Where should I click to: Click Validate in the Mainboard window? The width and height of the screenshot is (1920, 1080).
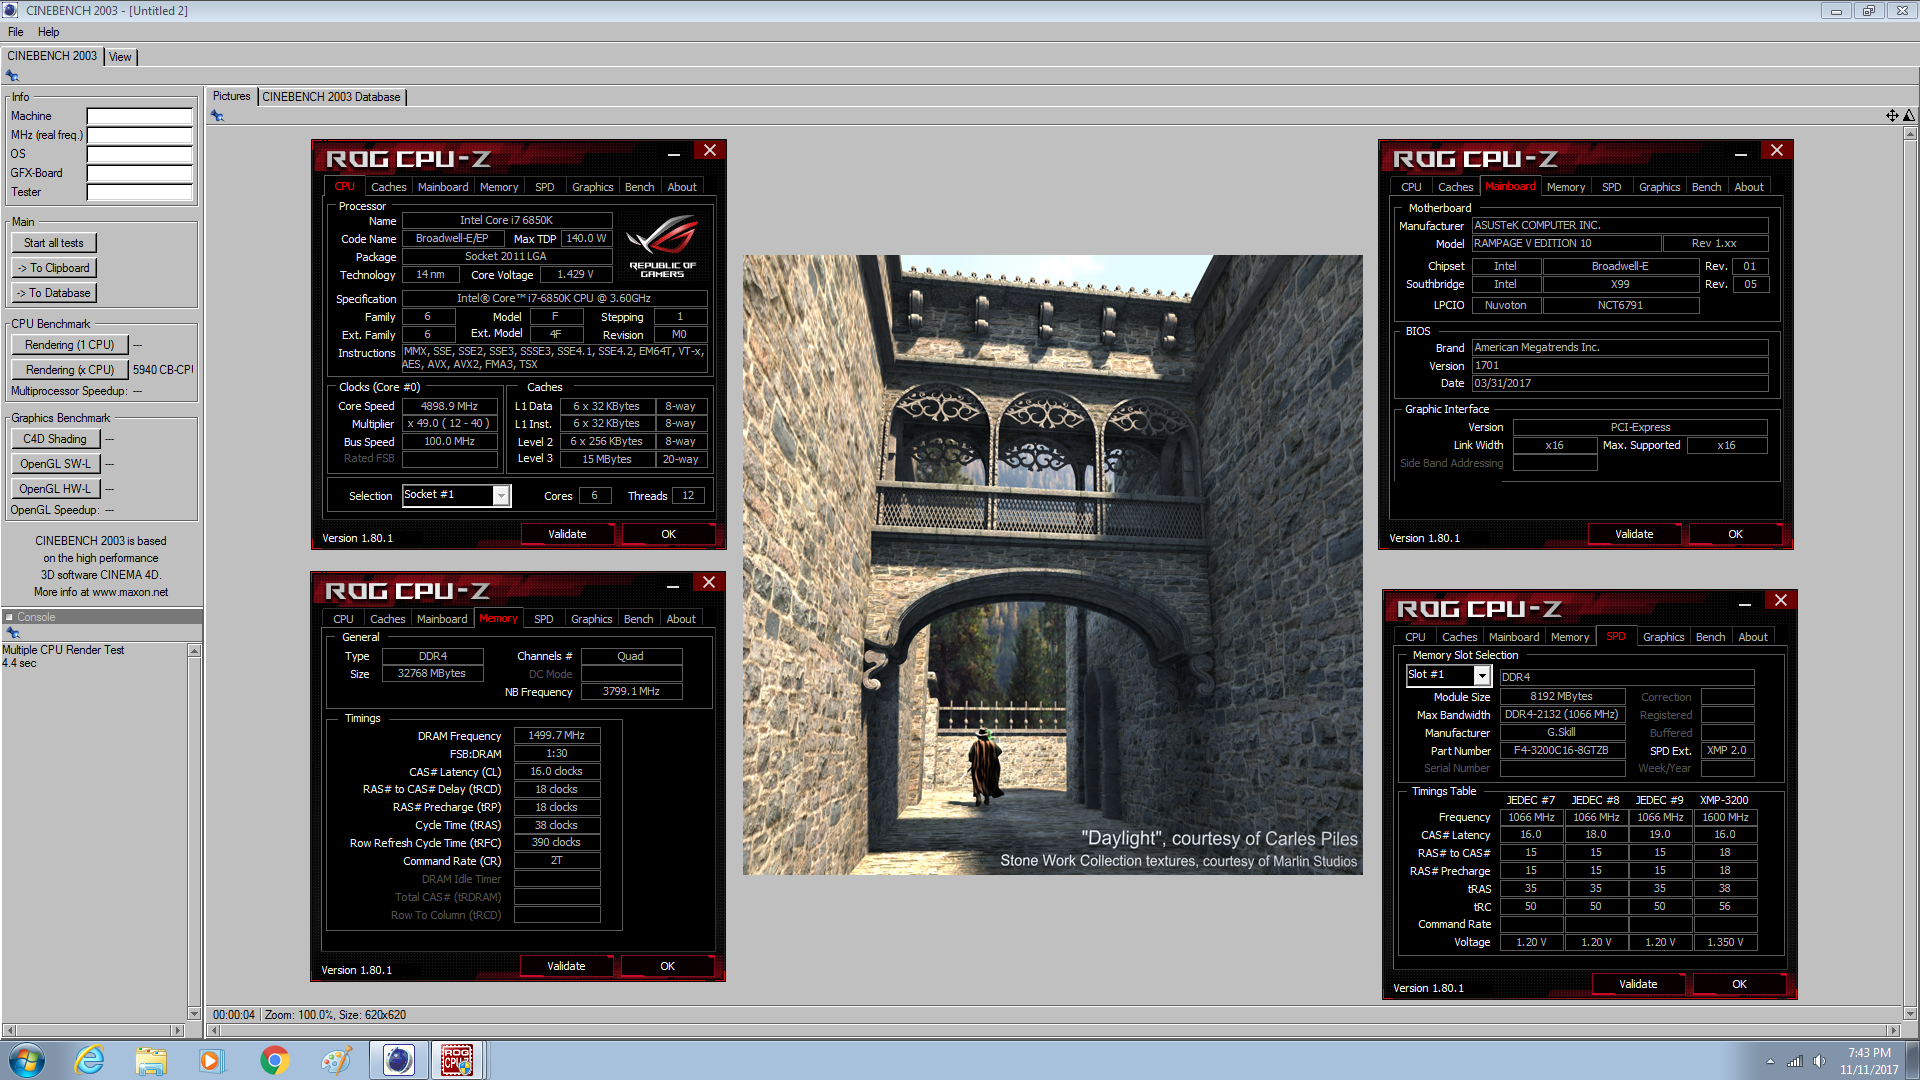pos(1634,534)
